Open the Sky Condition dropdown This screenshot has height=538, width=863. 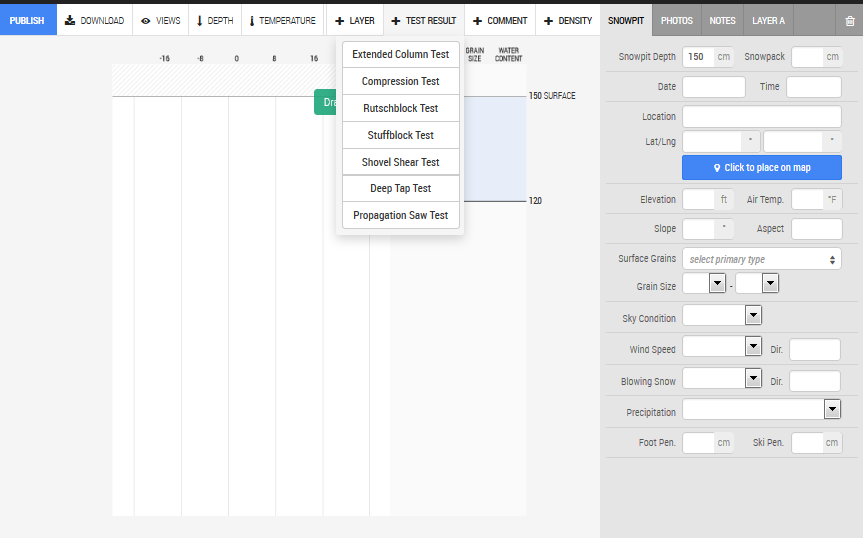click(x=722, y=315)
